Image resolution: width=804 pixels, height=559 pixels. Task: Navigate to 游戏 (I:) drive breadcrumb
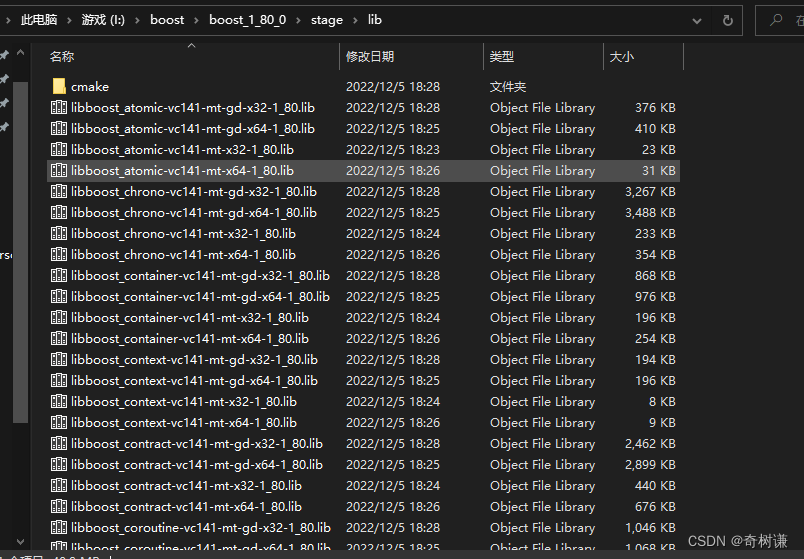pyautogui.click(x=103, y=20)
